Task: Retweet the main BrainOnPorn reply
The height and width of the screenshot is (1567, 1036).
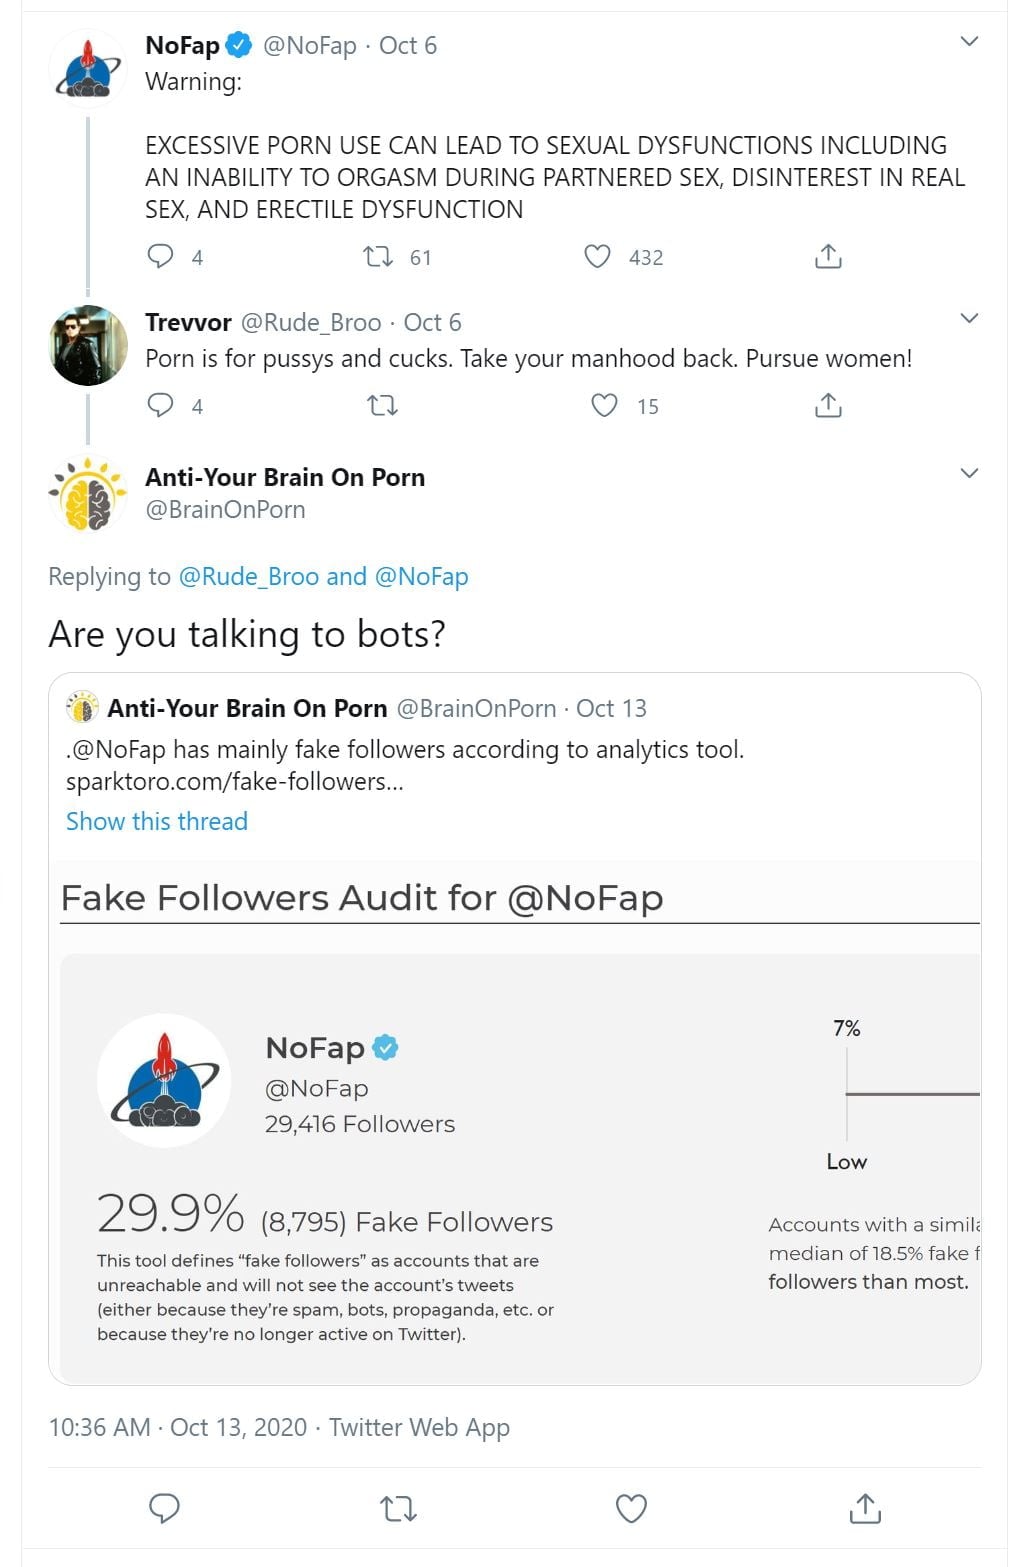Action: (x=399, y=1508)
